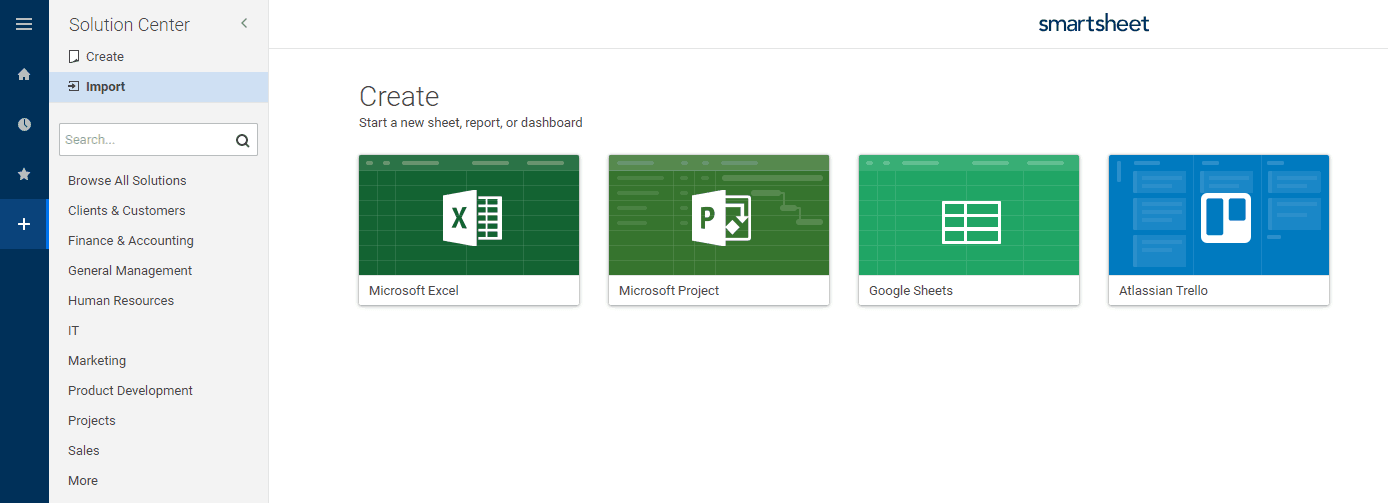This screenshot has height=503, width=1388.
Task: Click into the Search input field
Action: click(x=145, y=140)
